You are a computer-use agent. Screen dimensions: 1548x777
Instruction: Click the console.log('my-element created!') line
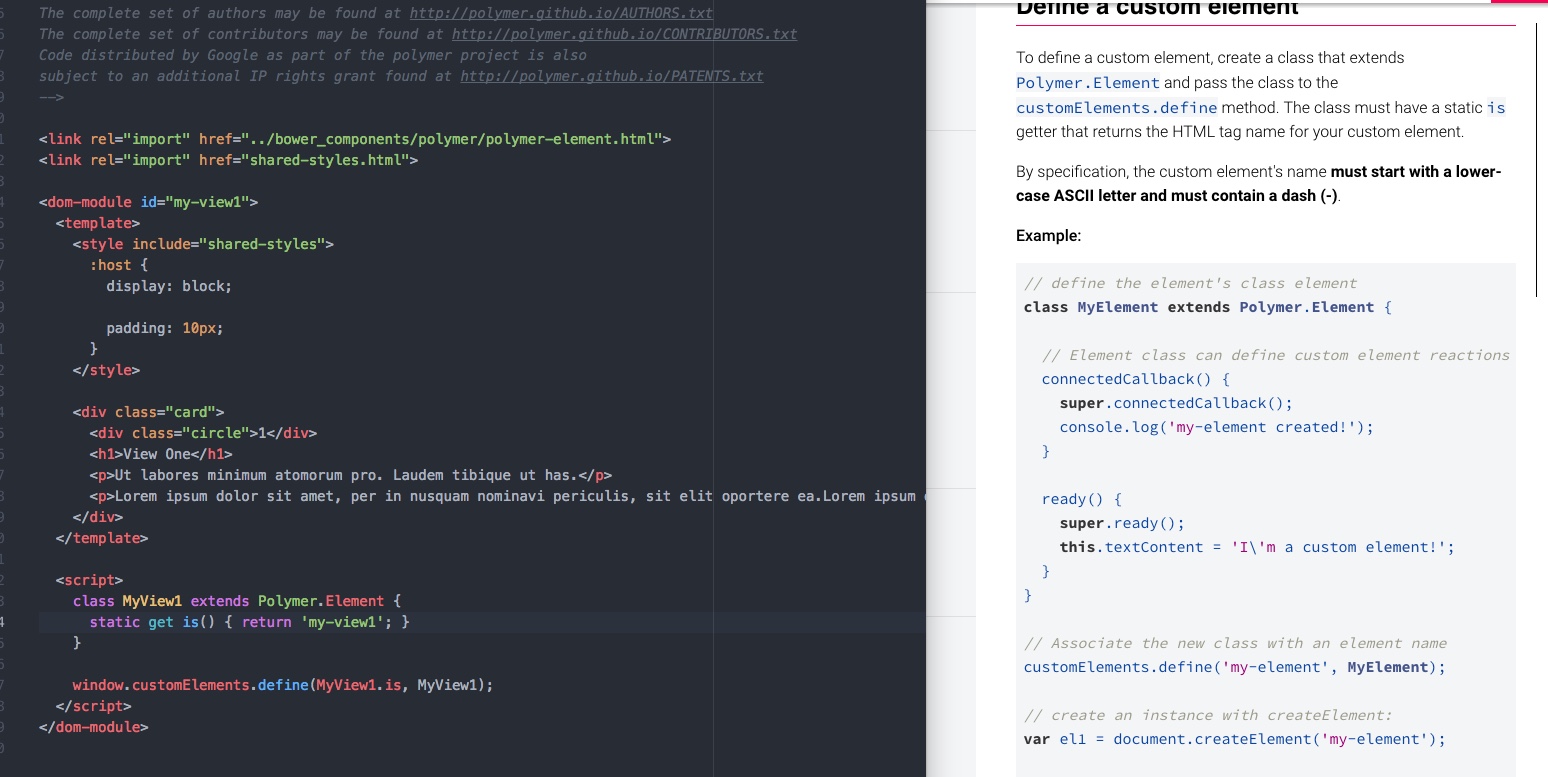pyautogui.click(x=1217, y=427)
